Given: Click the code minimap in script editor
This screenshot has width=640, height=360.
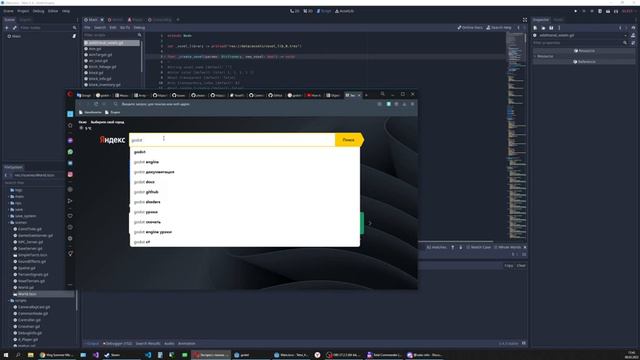Looking at the screenshot, I should 516,135.
